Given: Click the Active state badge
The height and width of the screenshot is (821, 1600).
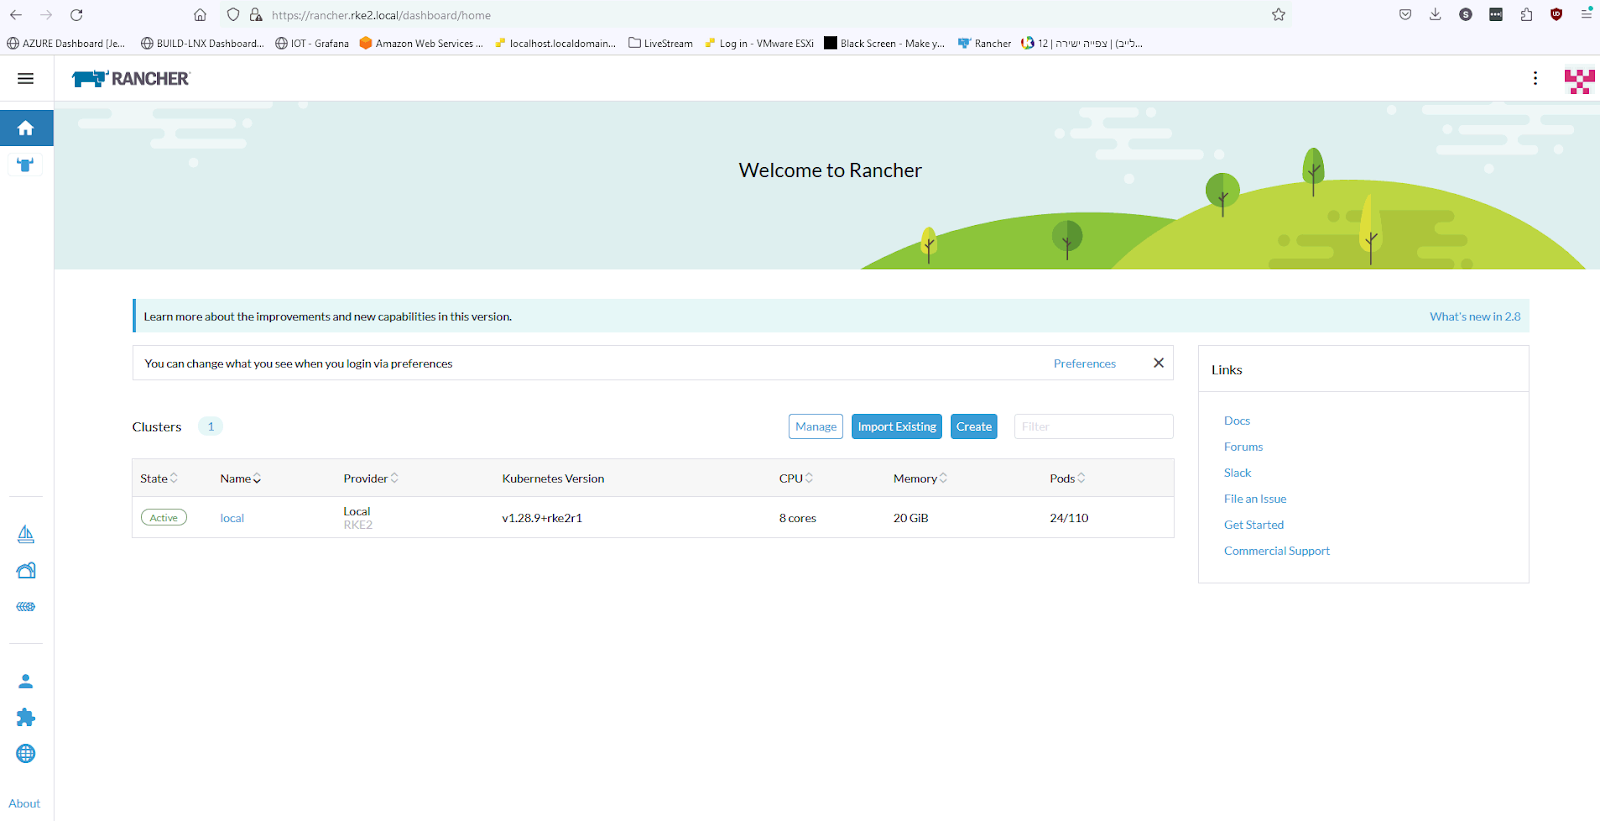Looking at the screenshot, I should pos(164,518).
